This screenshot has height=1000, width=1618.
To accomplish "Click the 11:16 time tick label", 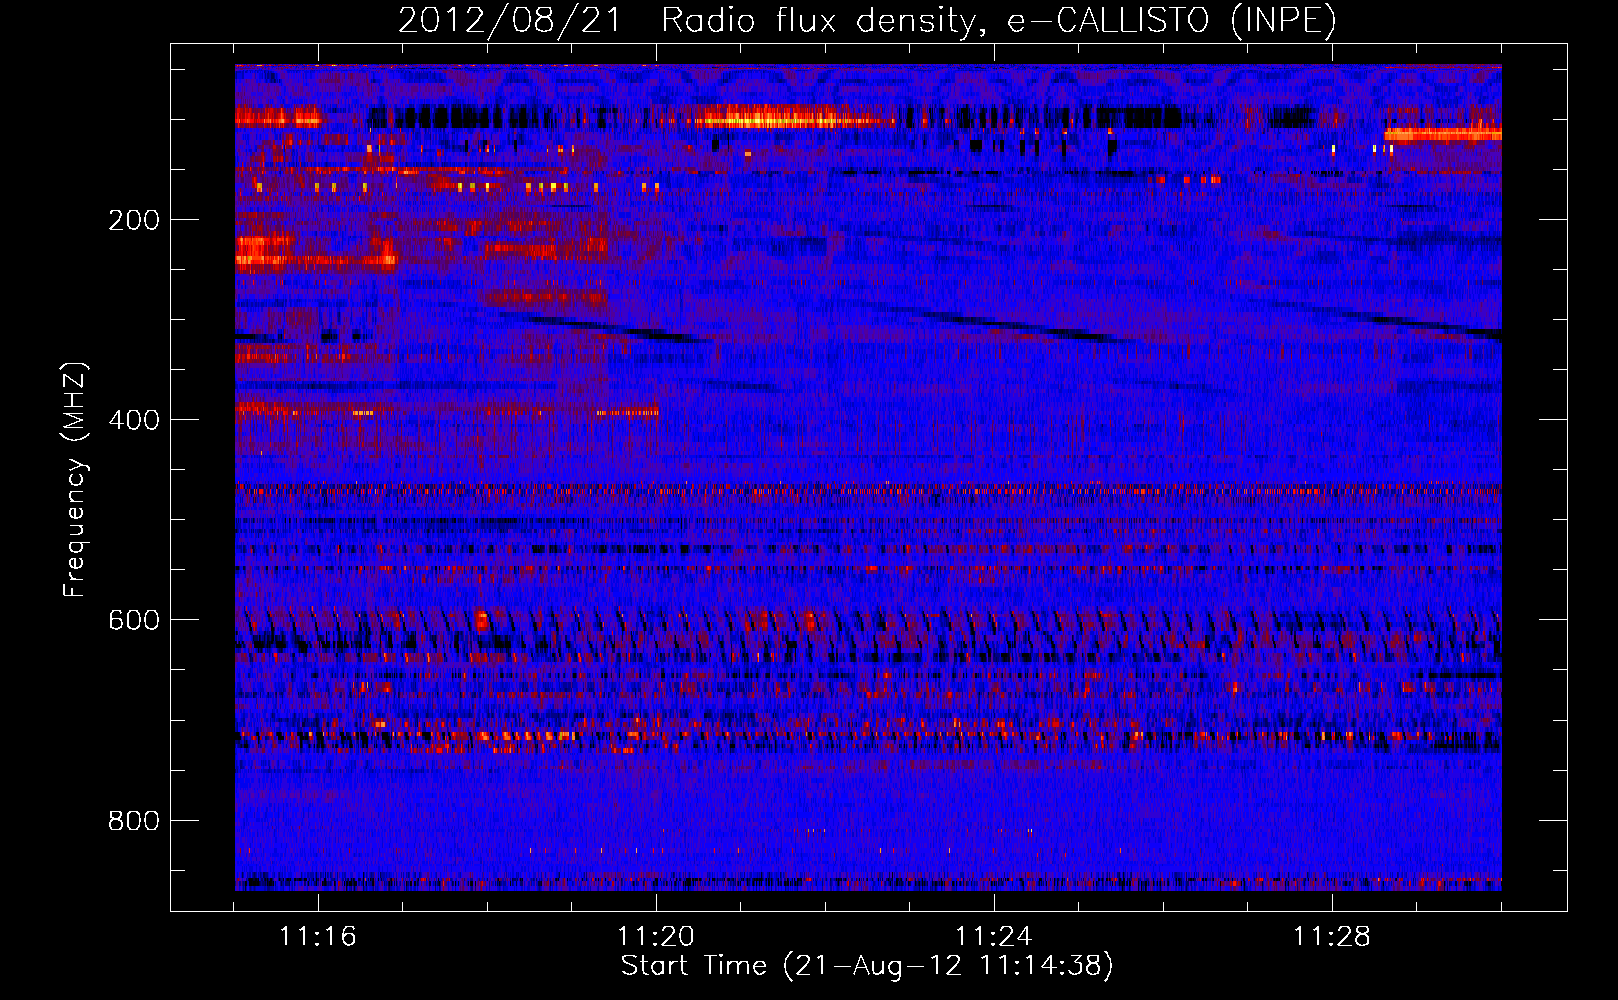I will click(318, 937).
